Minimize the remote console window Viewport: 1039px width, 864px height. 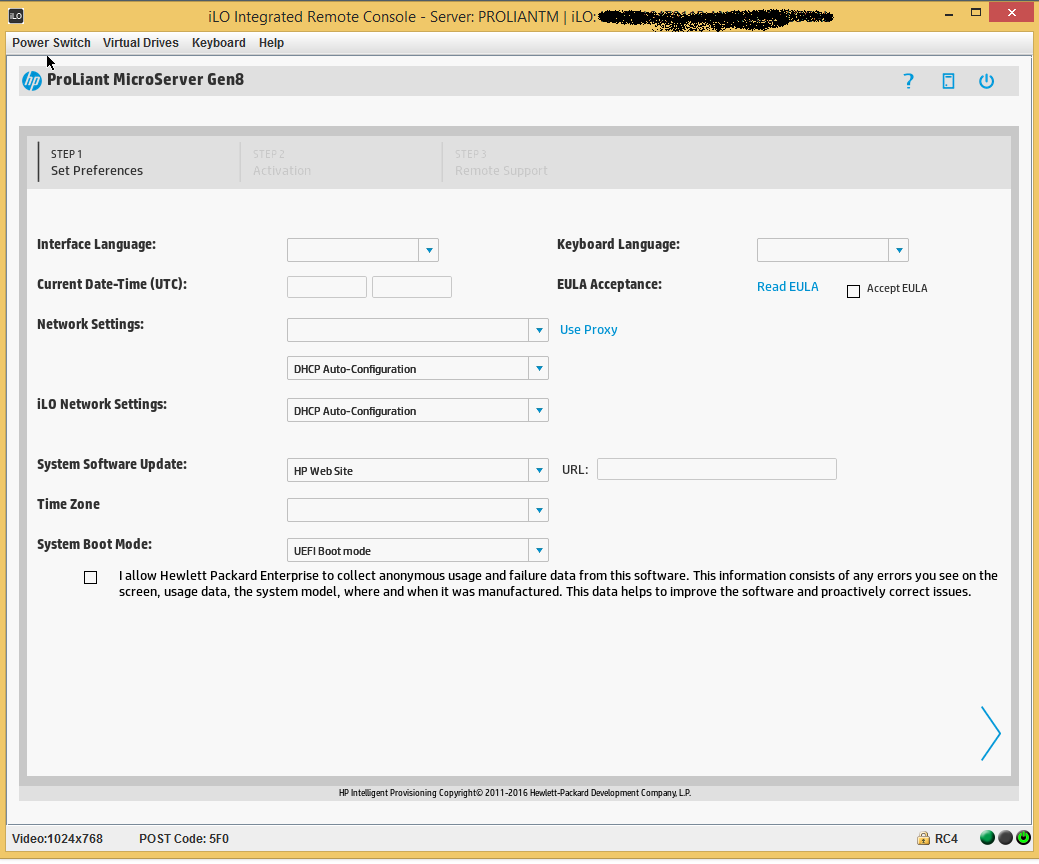949,13
